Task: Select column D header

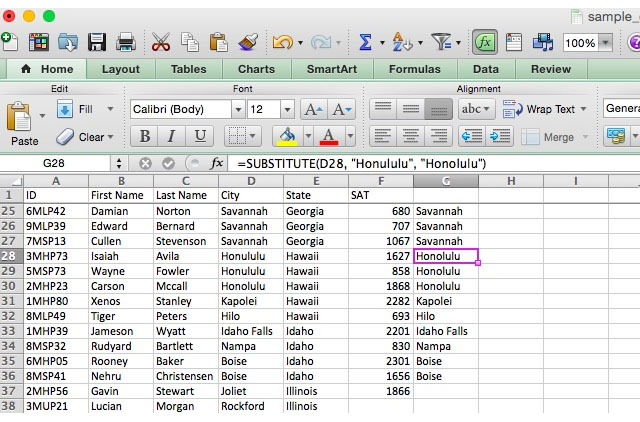Action: click(251, 181)
